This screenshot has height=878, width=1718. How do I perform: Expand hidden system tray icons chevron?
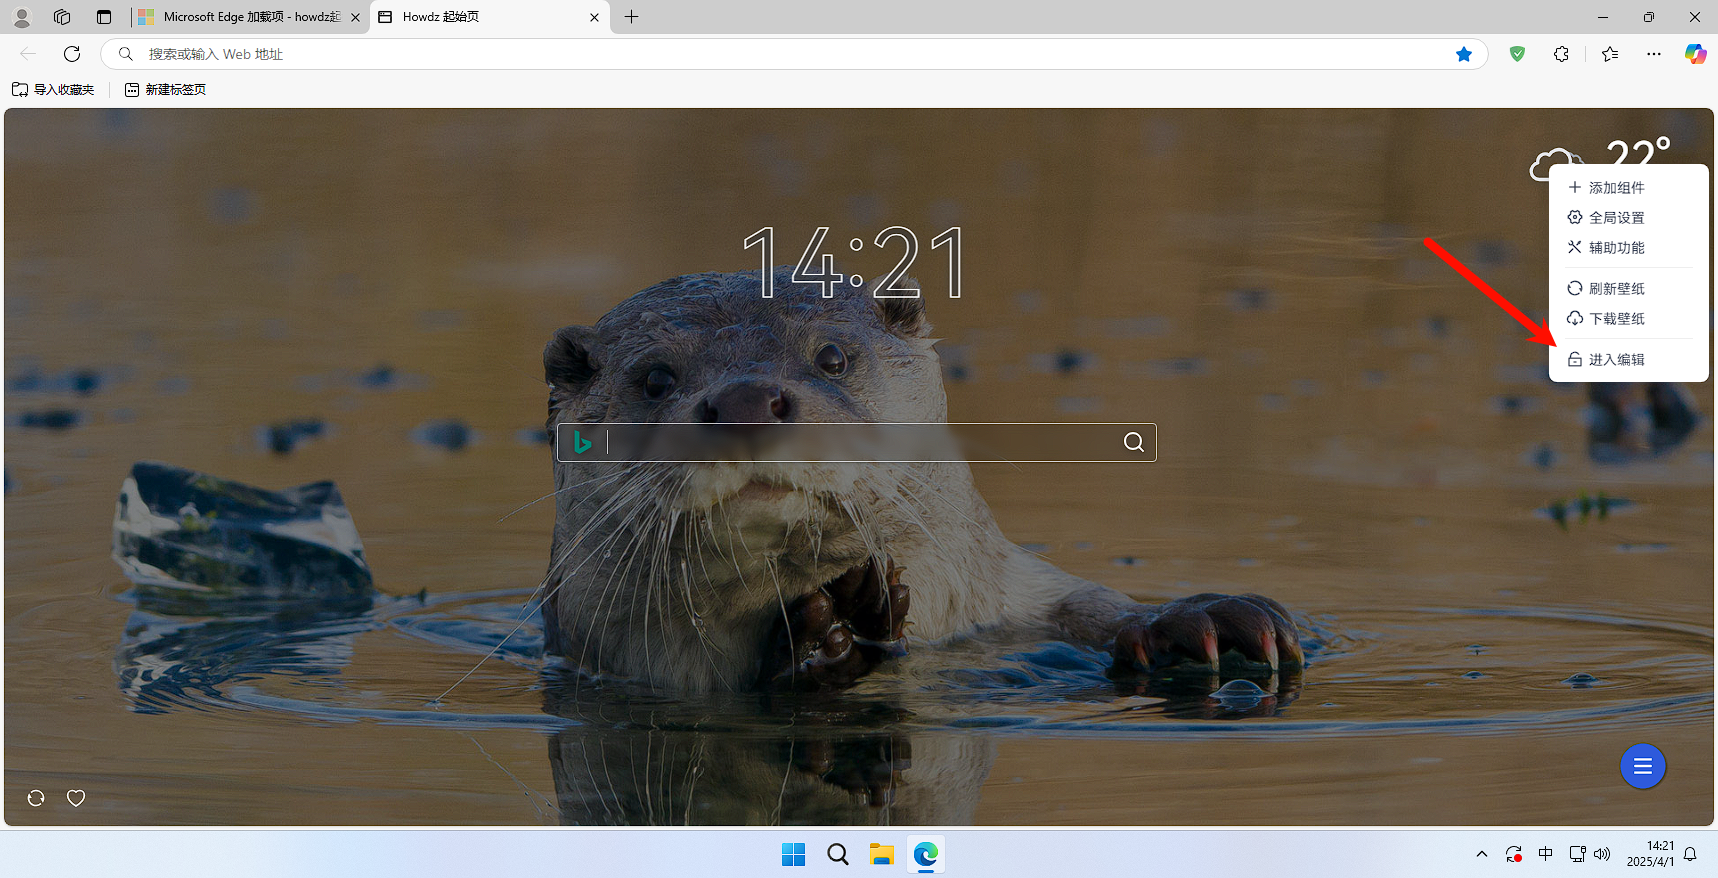coord(1482,854)
